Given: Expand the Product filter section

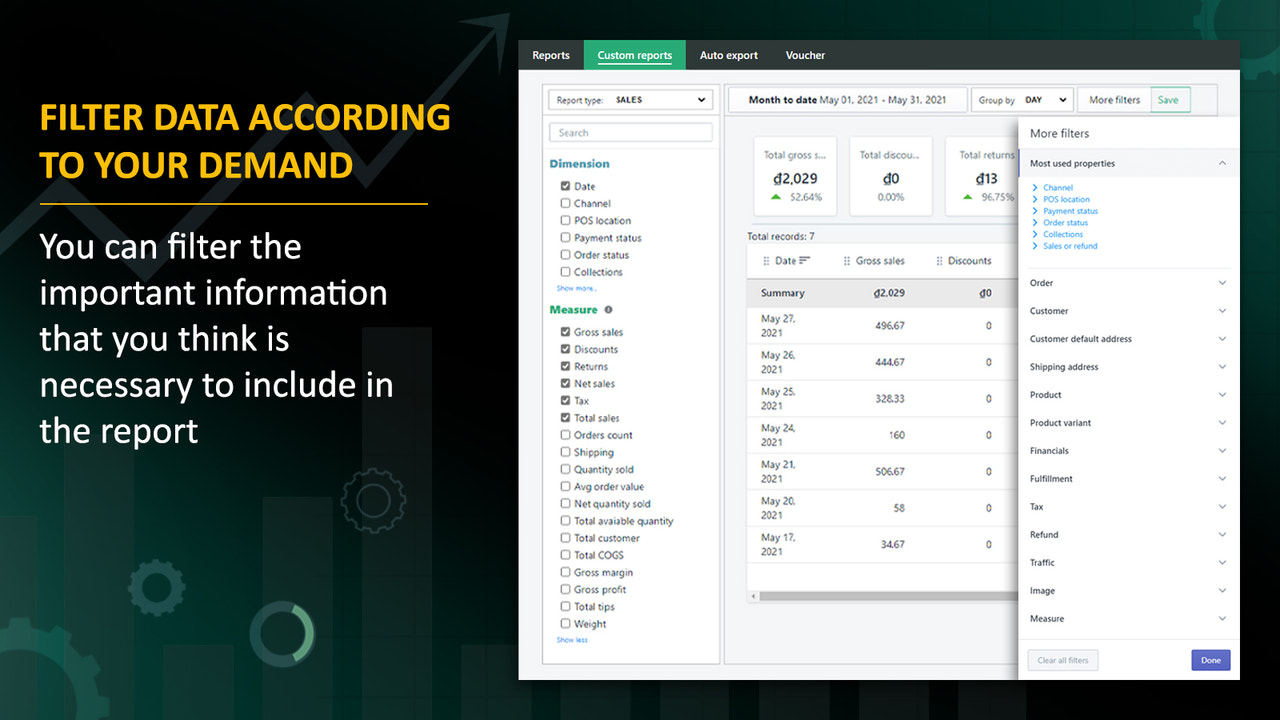Looking at the screenshot, I should tap(1128, 395).
